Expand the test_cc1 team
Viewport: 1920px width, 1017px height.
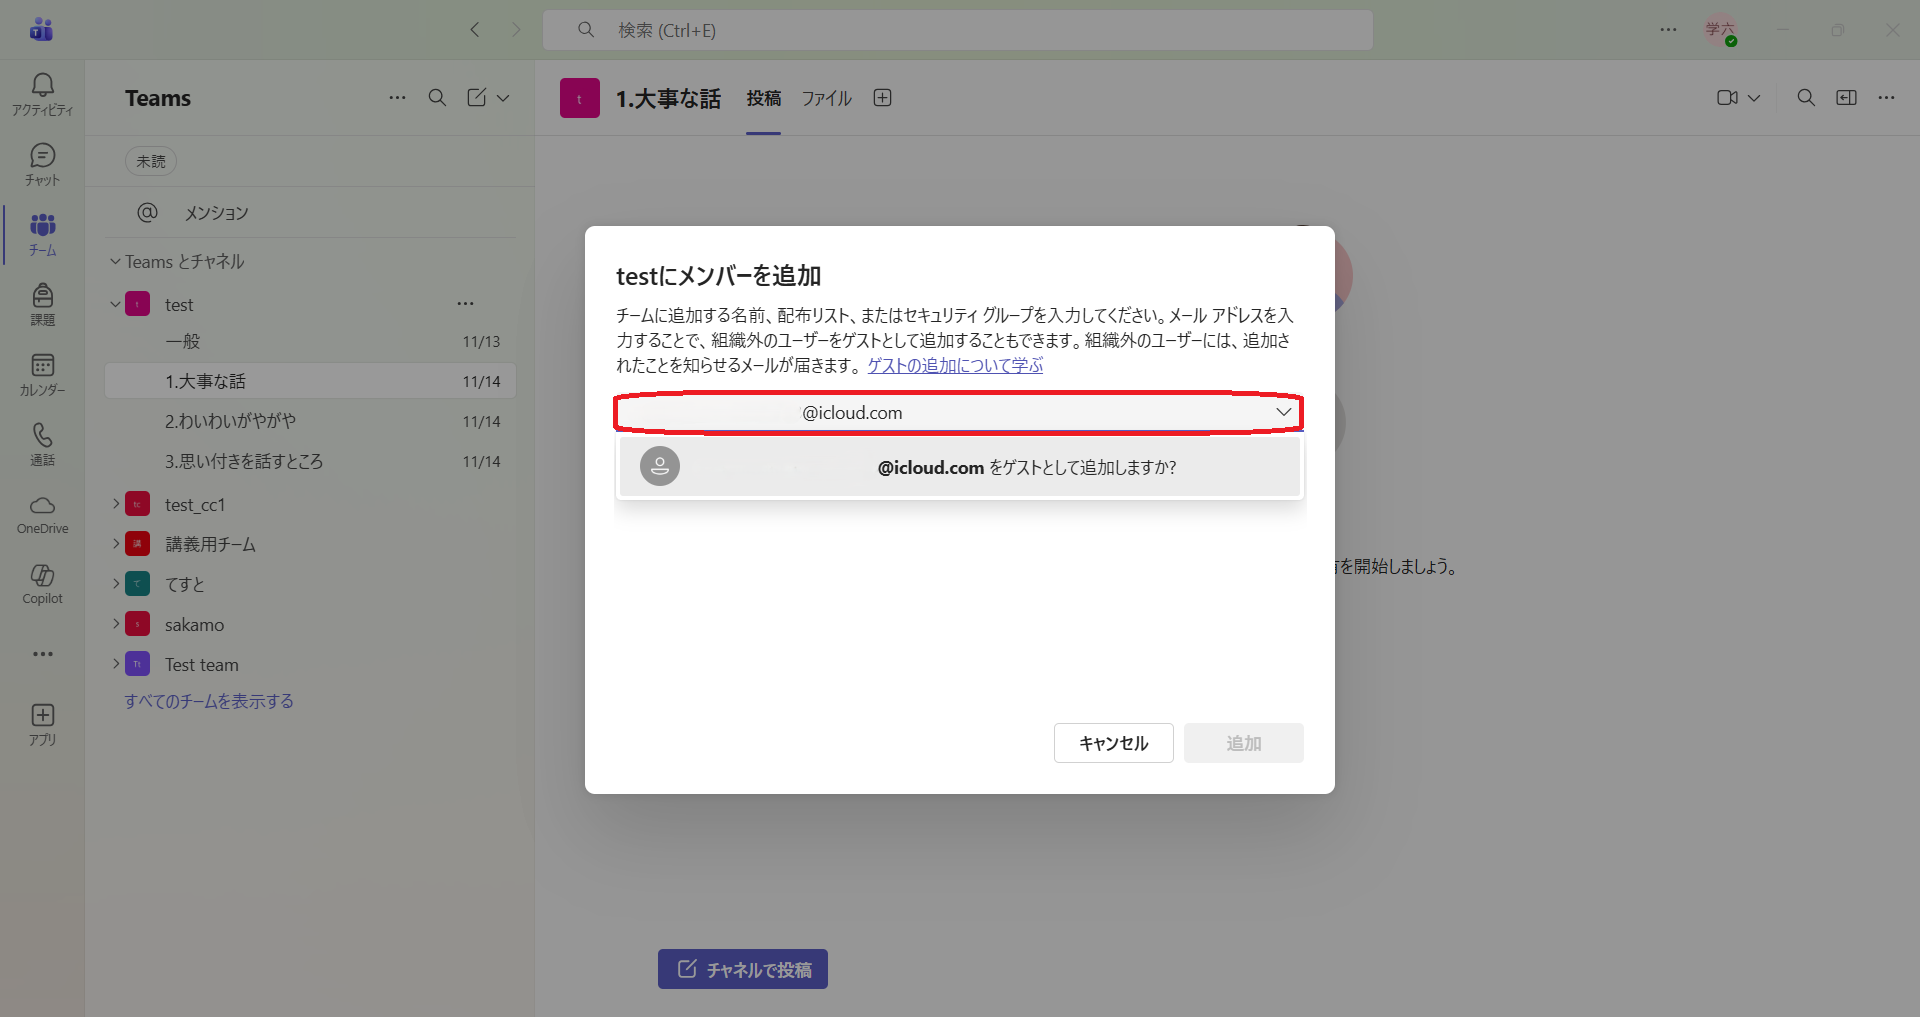pos(116,504)
